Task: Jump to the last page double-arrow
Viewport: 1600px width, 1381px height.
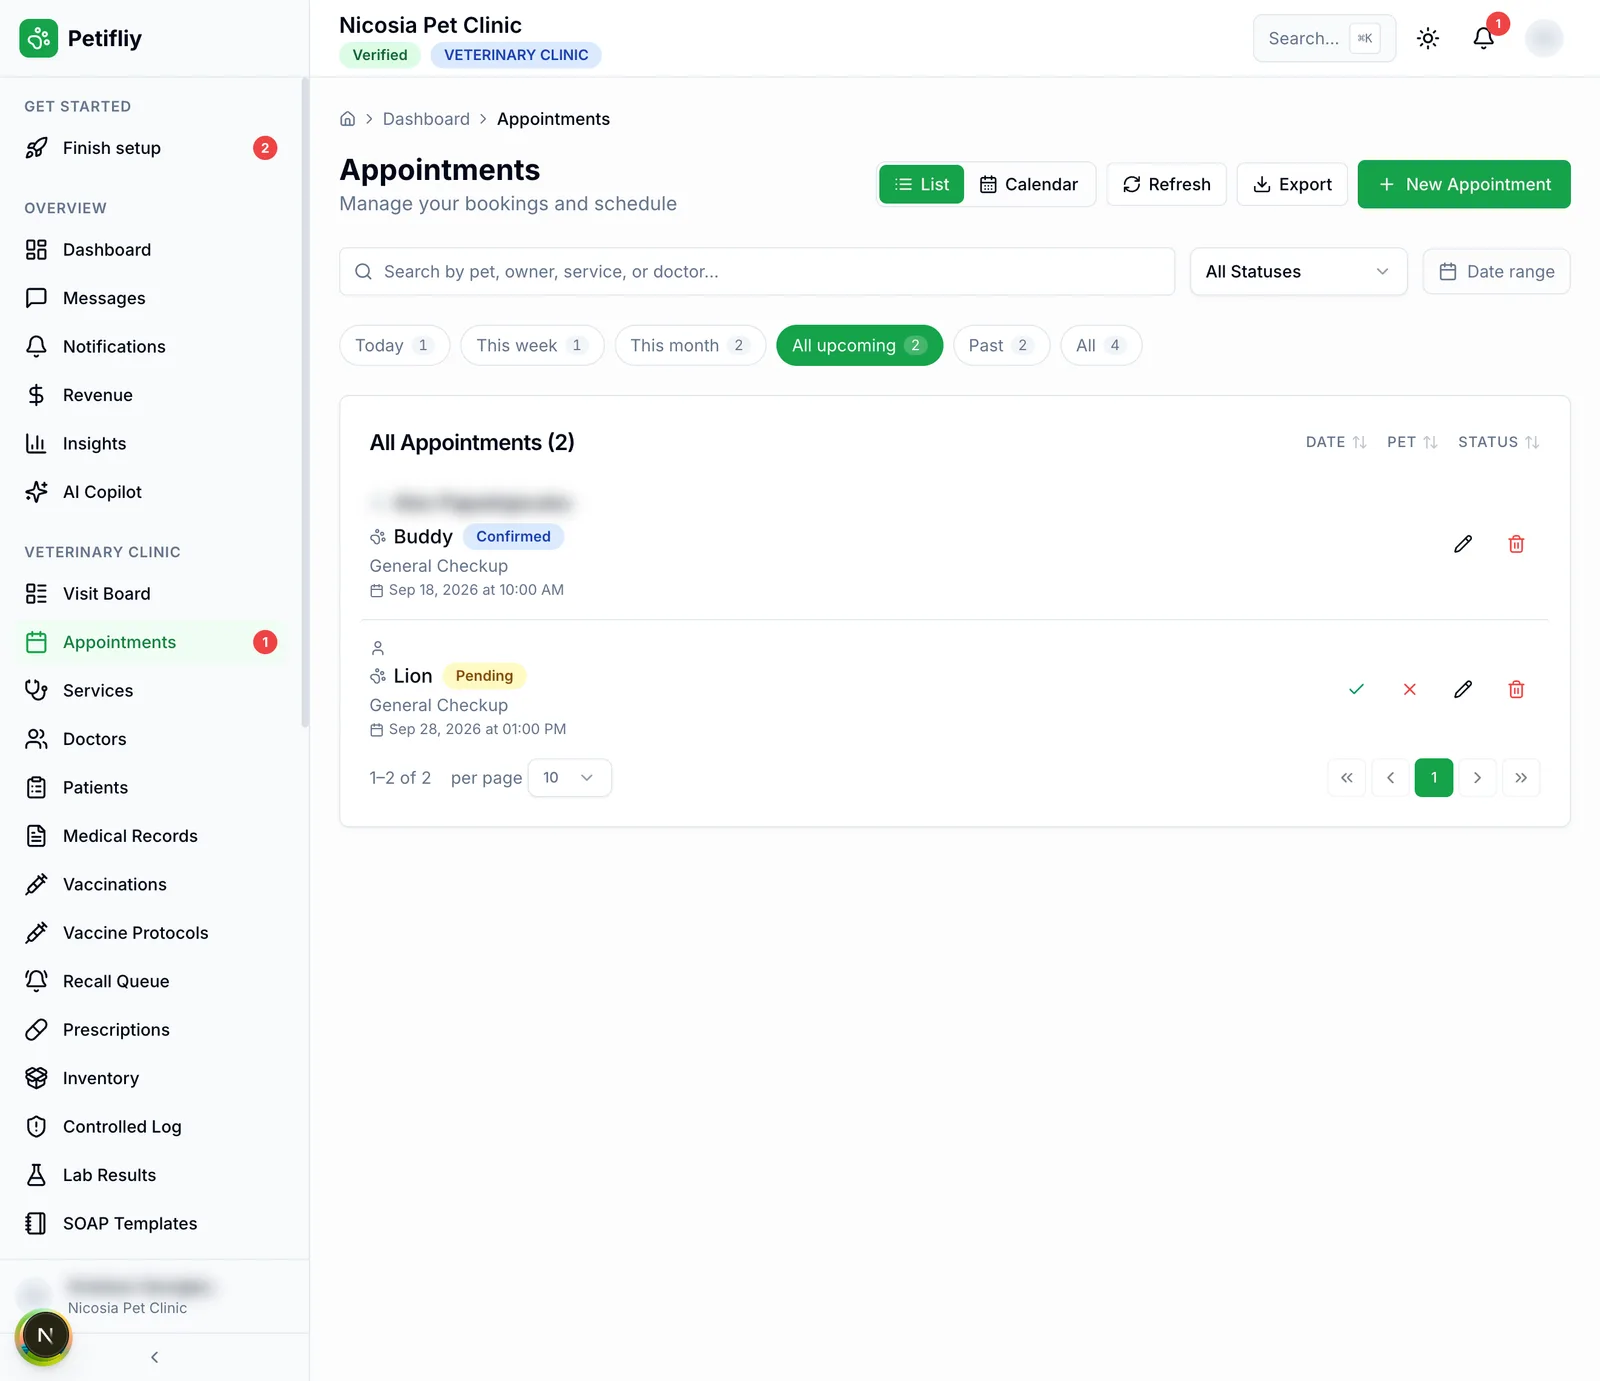Action: pyautogui.click(x=1521, y=778)
